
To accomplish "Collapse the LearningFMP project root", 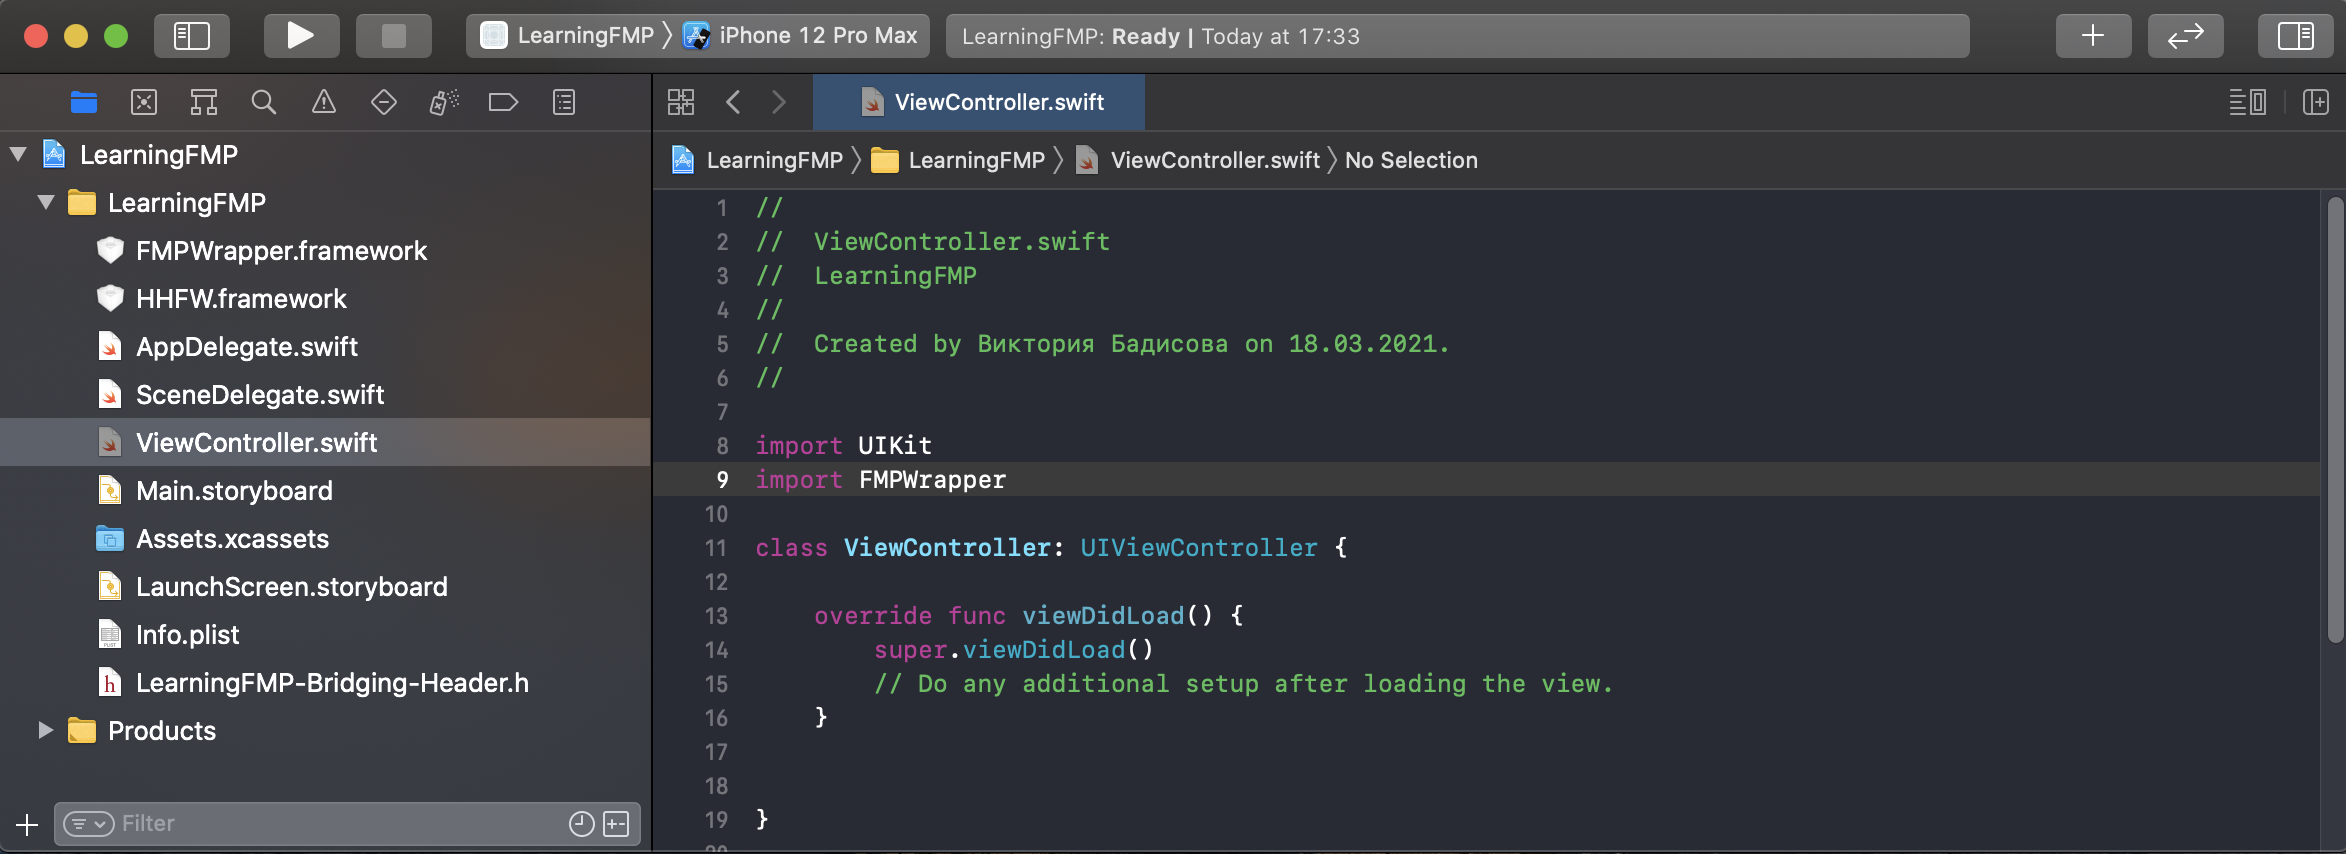I will pos(18,155).
